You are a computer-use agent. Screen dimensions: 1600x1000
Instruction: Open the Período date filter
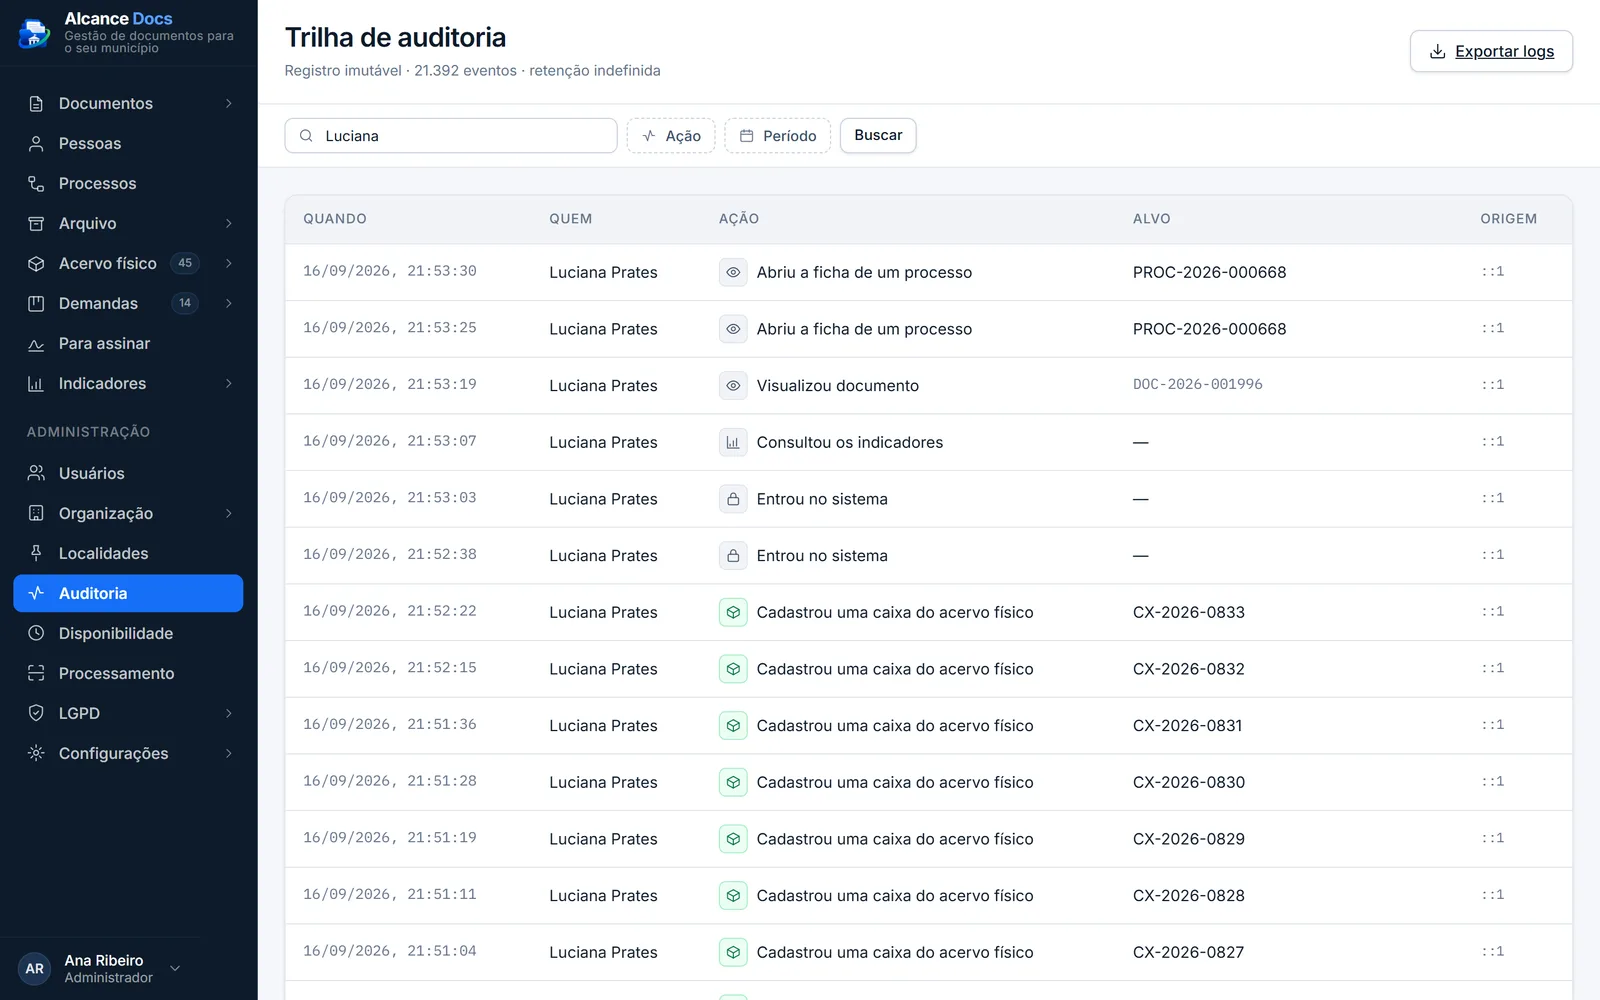(x=778, y=136)
